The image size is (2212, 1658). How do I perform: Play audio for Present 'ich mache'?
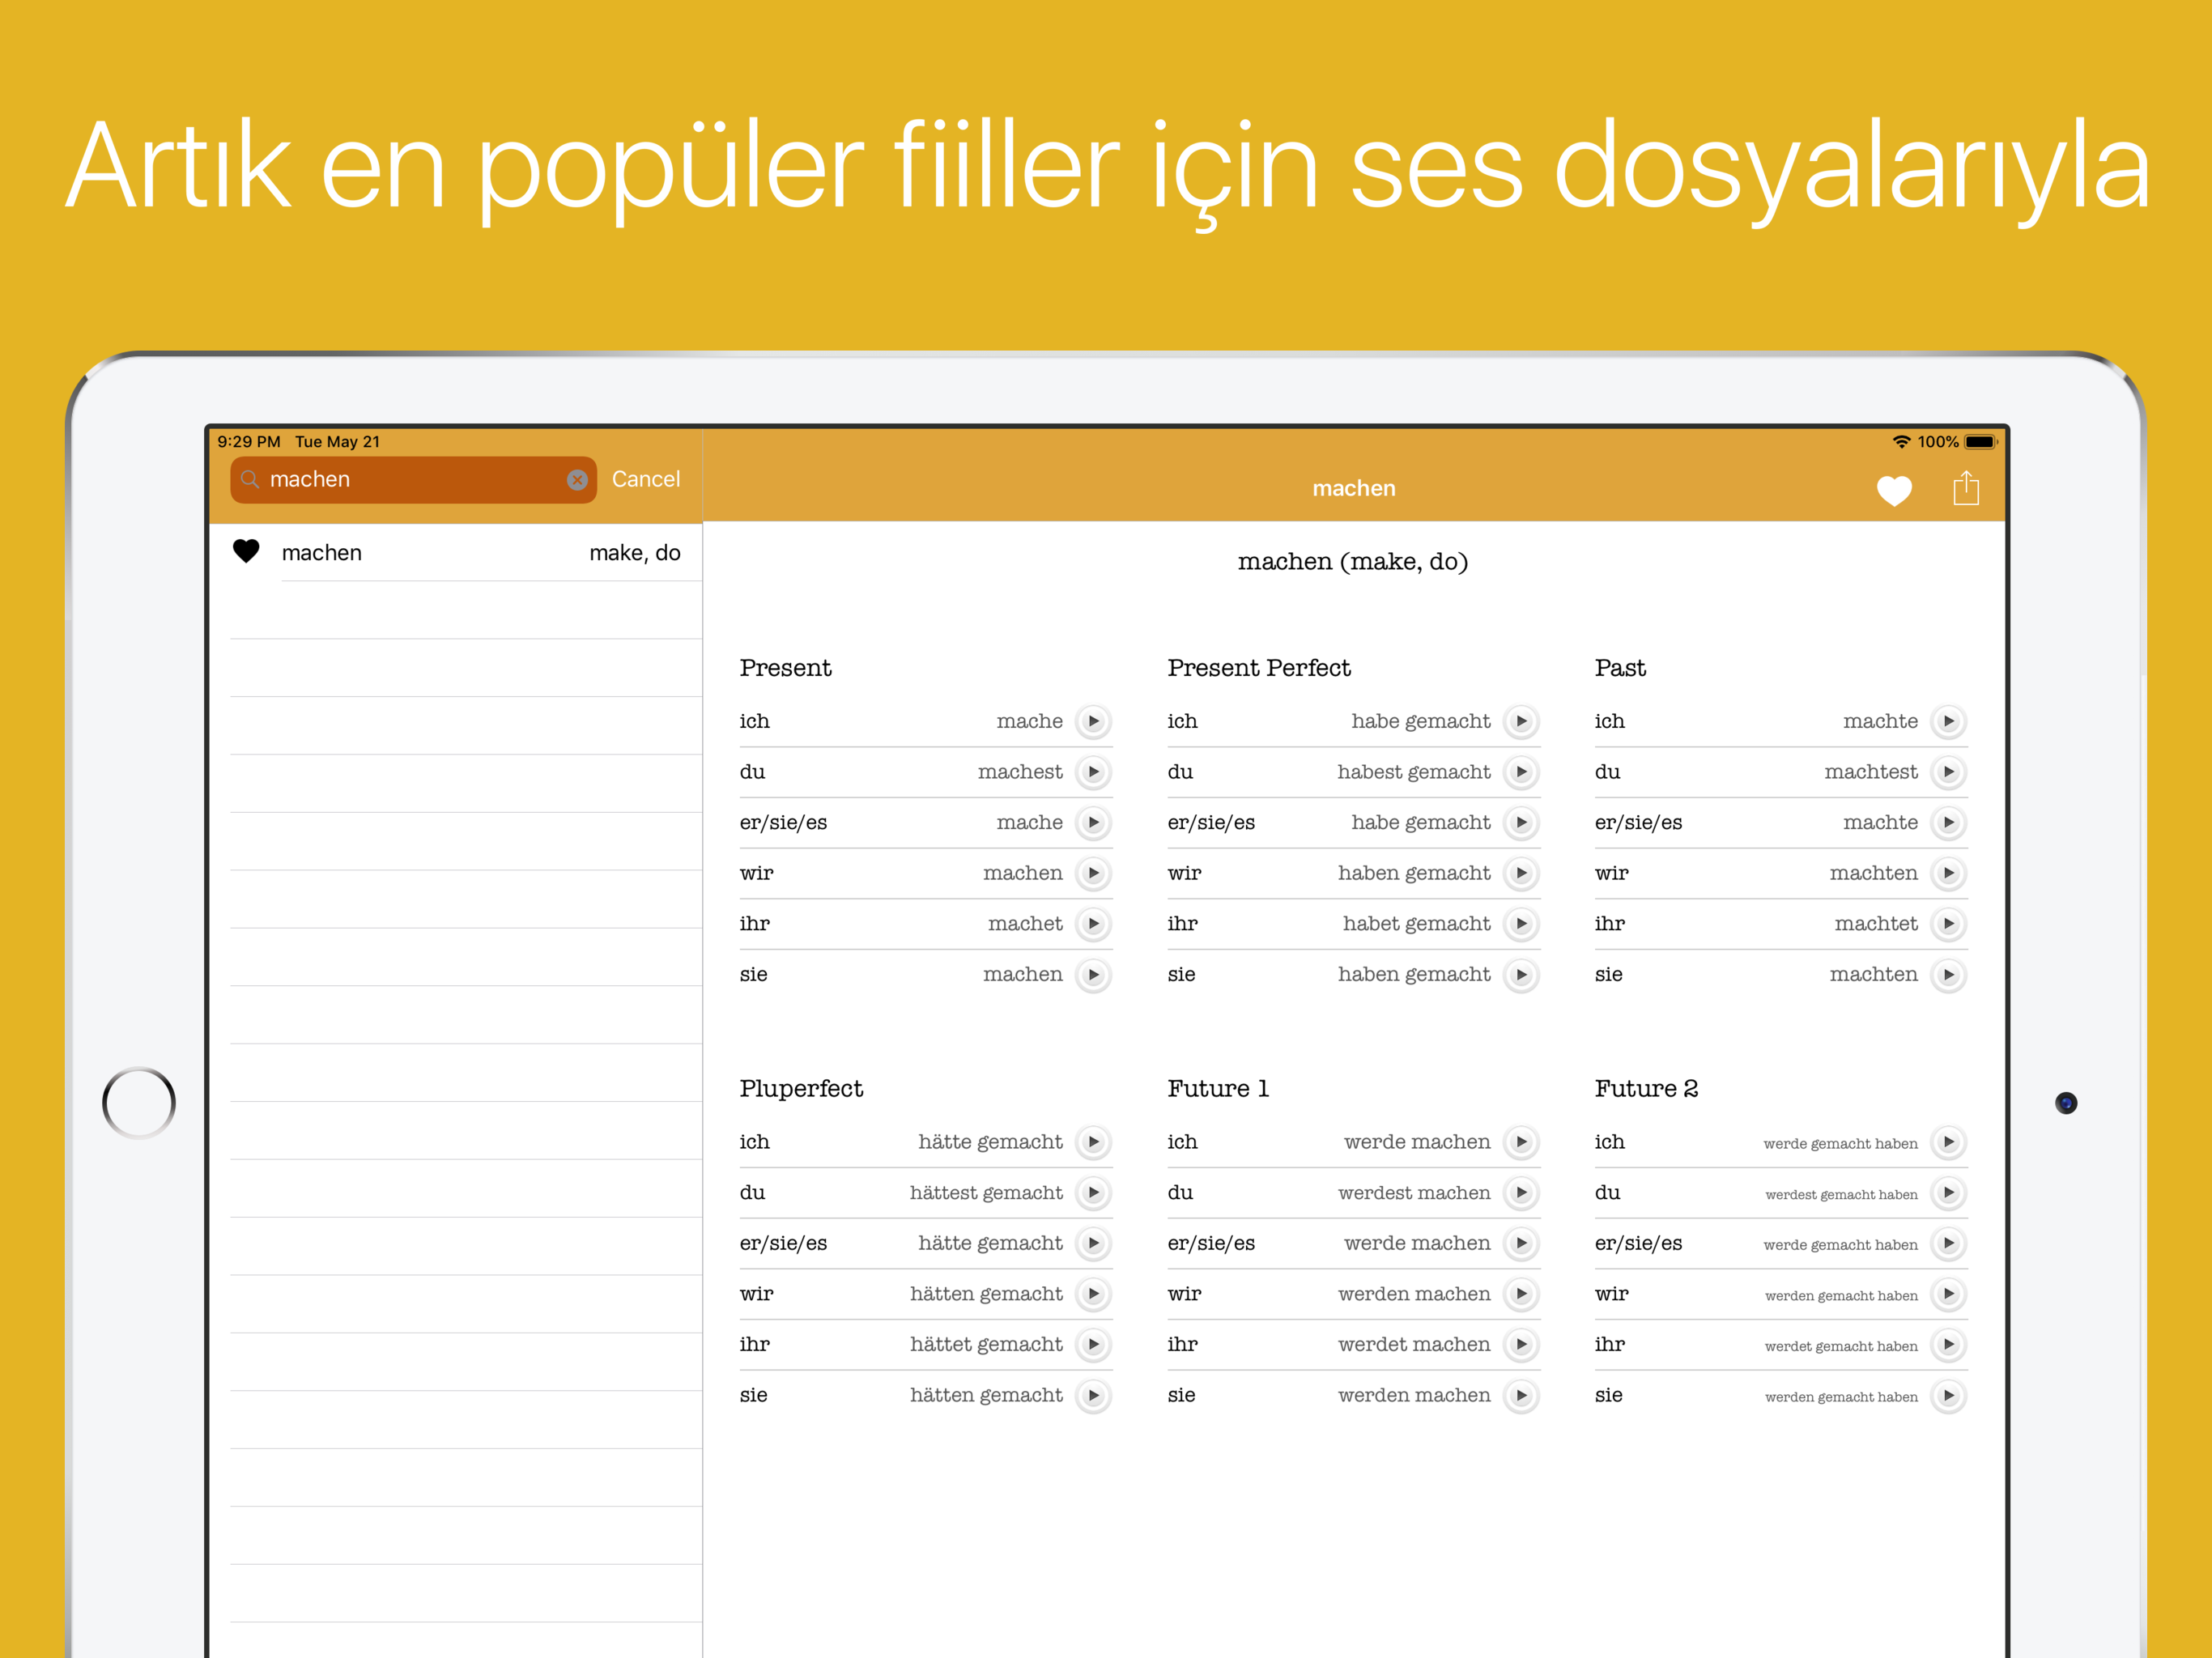click(1093, 721)
